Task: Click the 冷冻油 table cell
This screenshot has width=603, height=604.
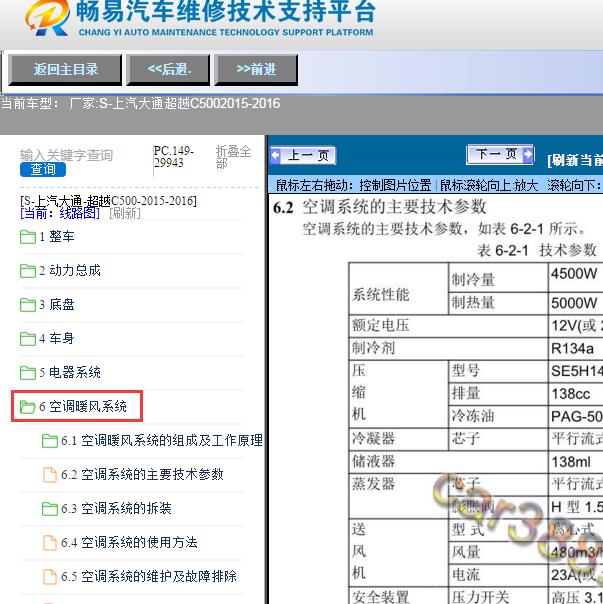Action: point(498,416)
